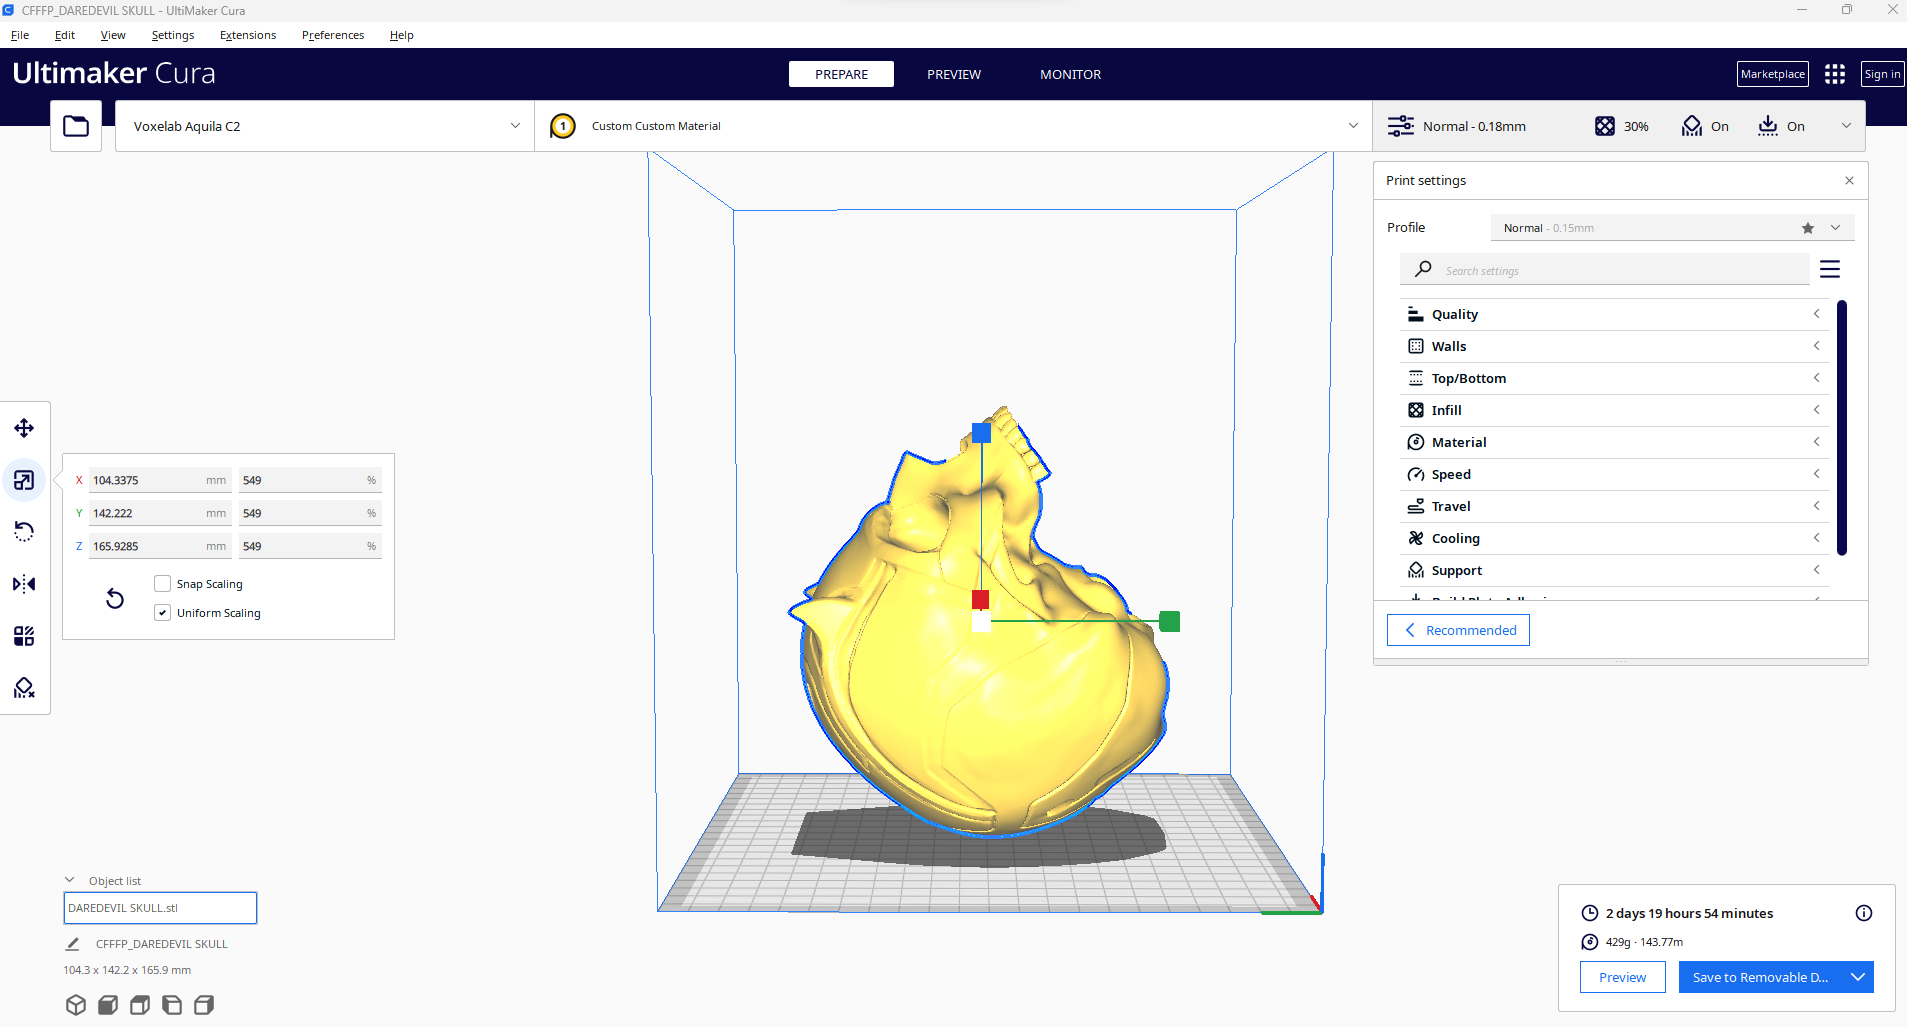Switch to the PREVIEW tab
Screen dimensions: 1907x1027
click(953, 74)
